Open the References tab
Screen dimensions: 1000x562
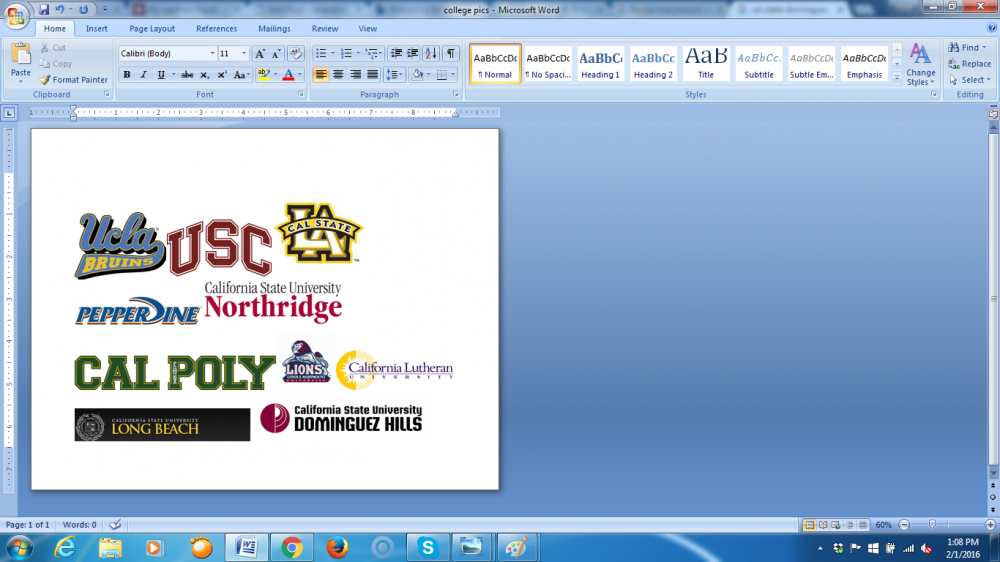216,29
